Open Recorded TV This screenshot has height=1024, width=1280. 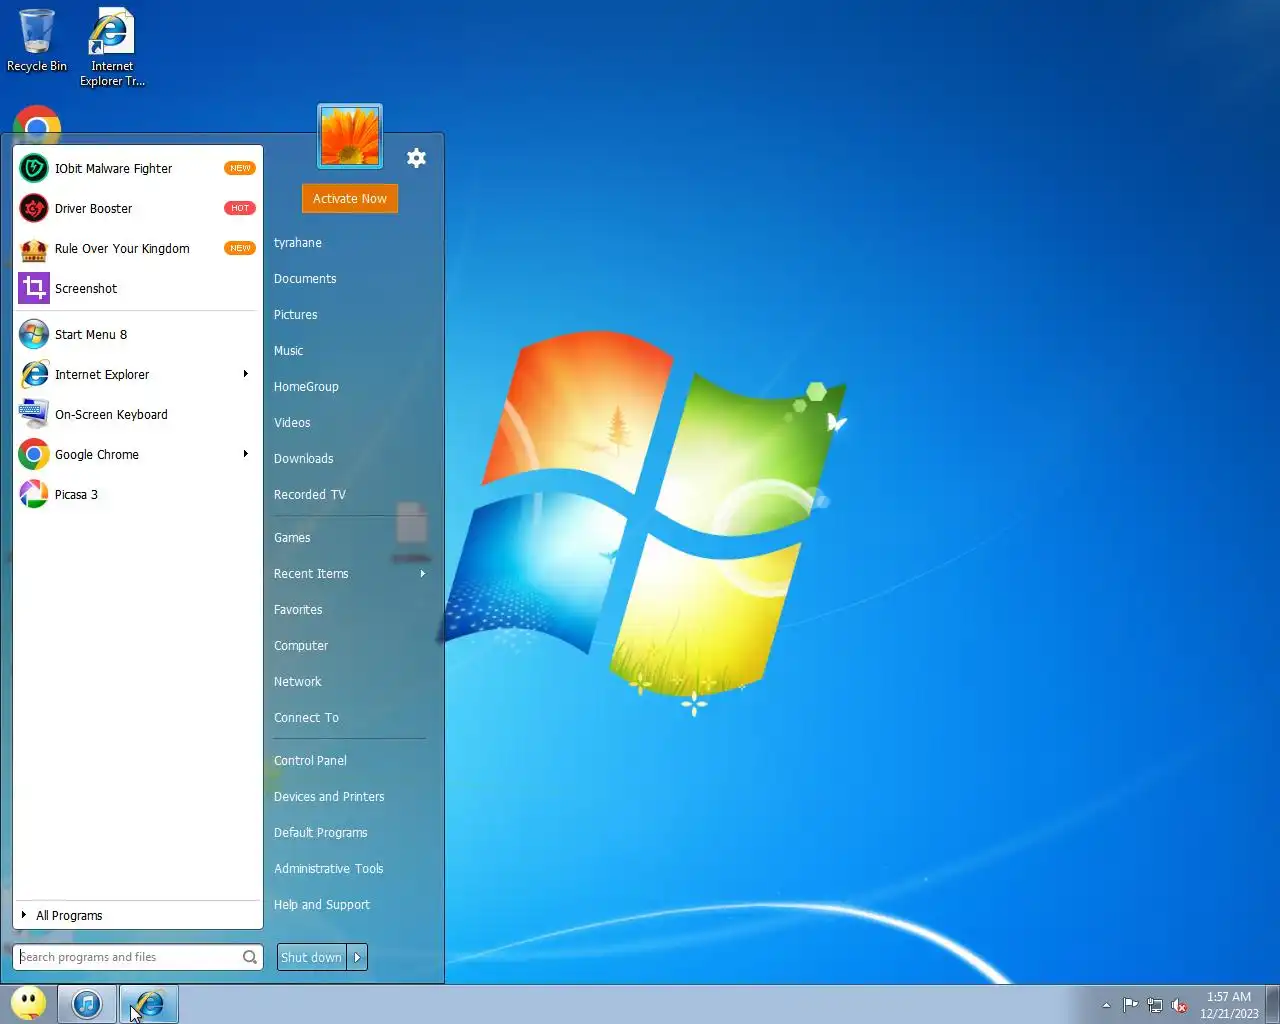pos(310,494)
